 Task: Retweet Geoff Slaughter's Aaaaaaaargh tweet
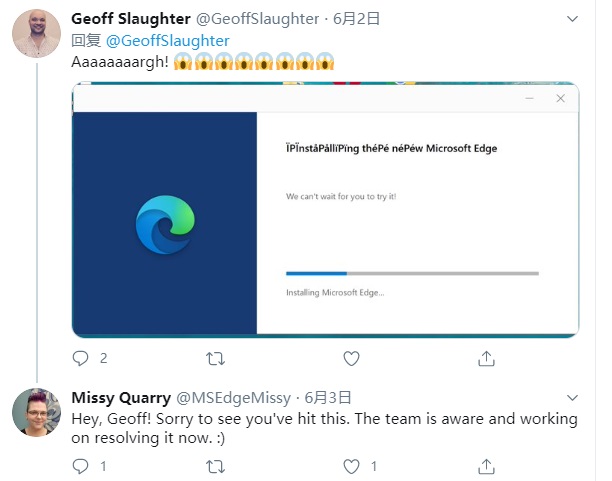[x=215, y=358]
